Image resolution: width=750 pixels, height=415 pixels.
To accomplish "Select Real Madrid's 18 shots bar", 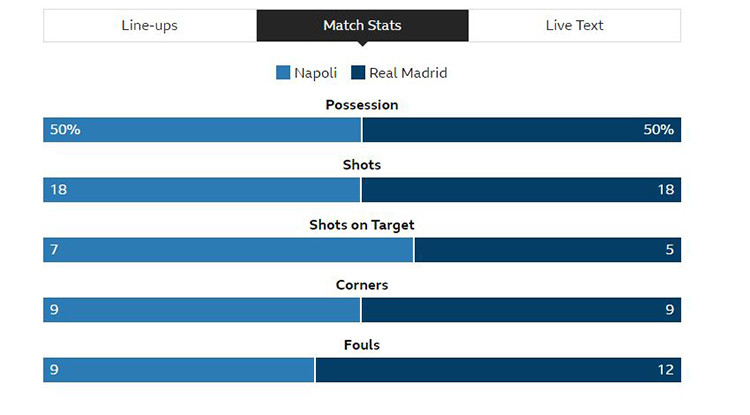I will pos(521,190).
